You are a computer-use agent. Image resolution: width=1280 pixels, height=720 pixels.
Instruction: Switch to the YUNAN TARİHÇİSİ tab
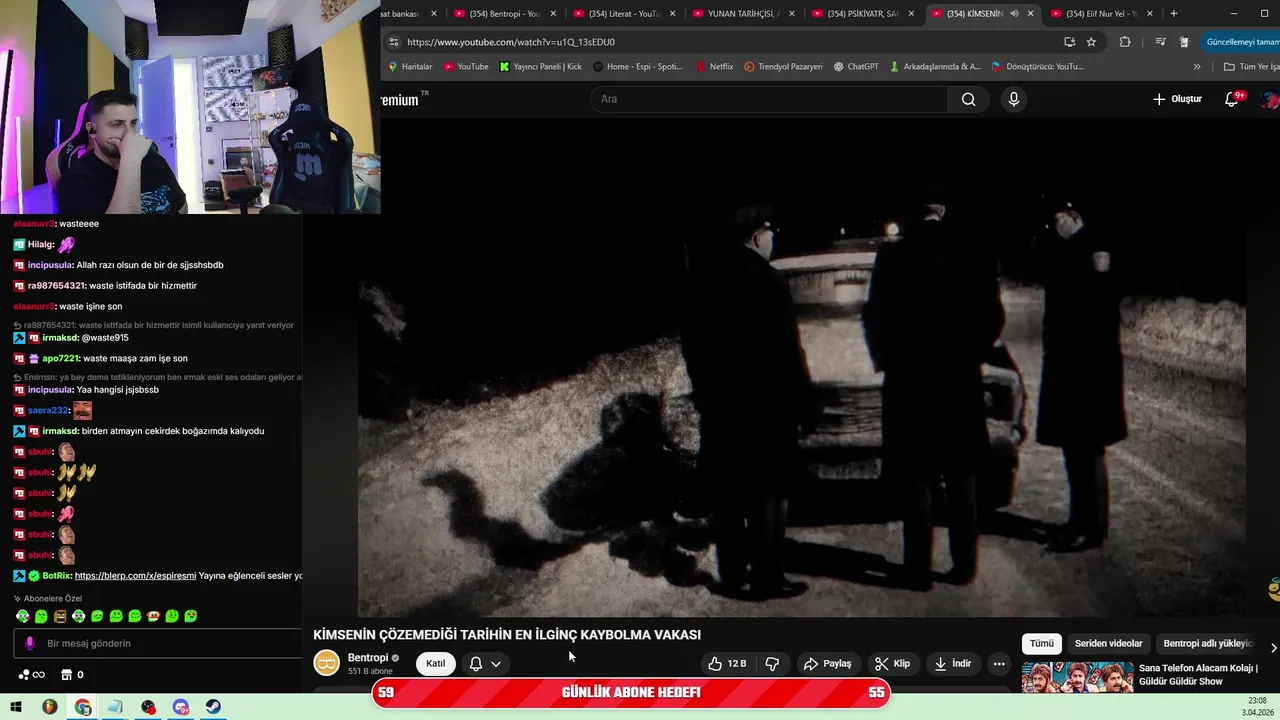743,14
